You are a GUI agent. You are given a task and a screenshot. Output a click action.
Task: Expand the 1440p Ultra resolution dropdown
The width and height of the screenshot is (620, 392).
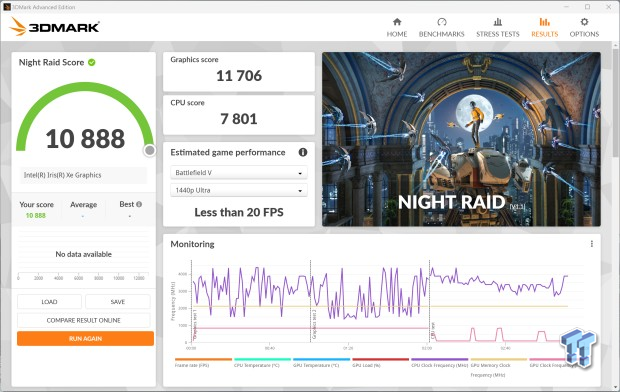pos(239,190)
